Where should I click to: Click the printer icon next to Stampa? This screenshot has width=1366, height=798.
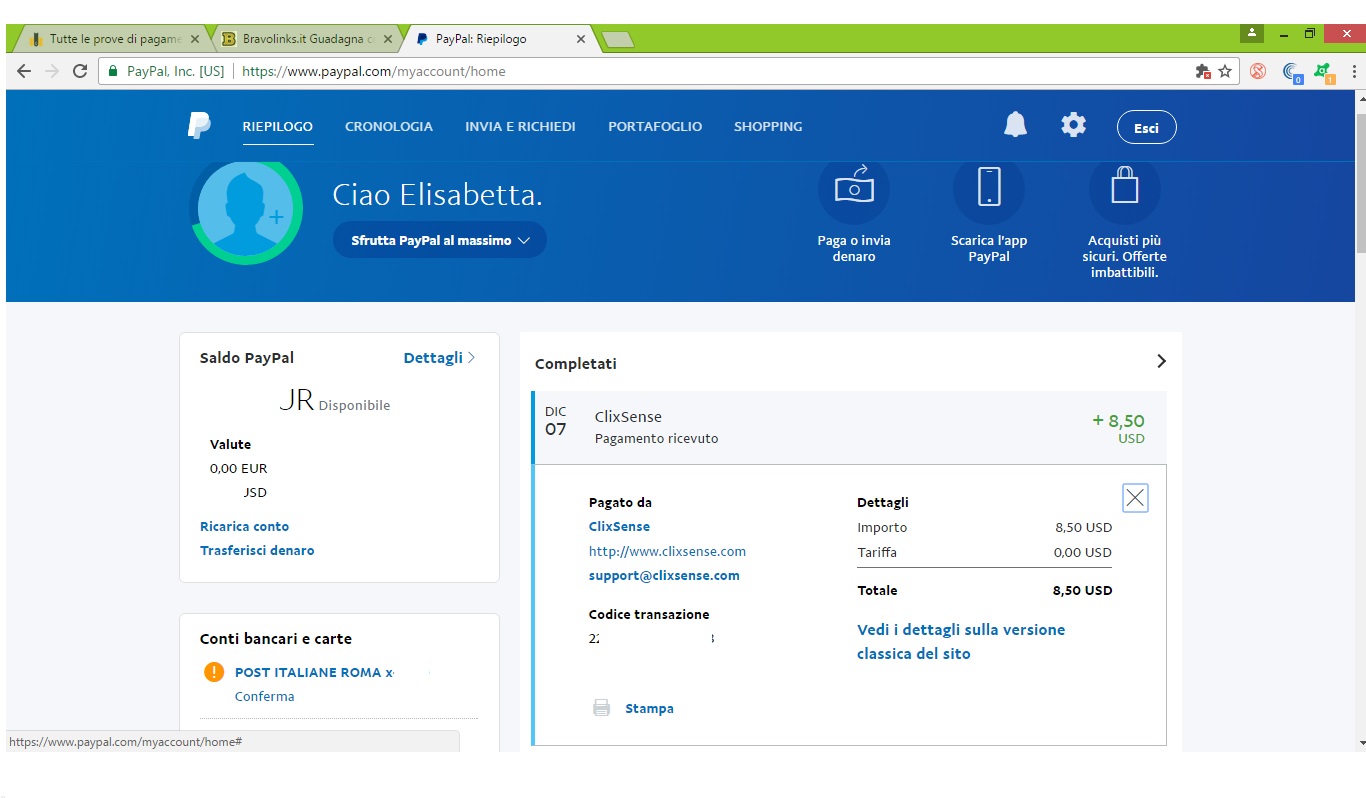[601, 708]
